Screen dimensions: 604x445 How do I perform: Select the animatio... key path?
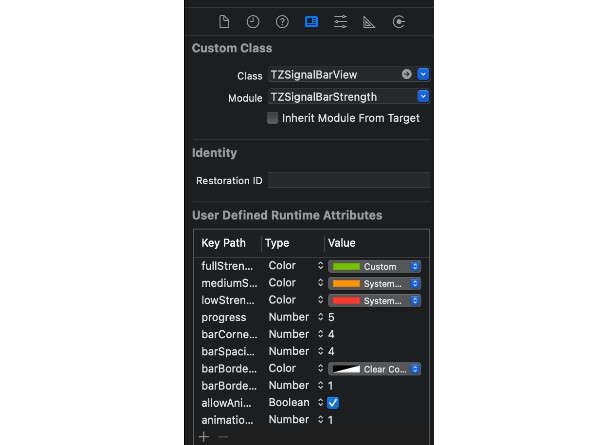coord(227,420)
